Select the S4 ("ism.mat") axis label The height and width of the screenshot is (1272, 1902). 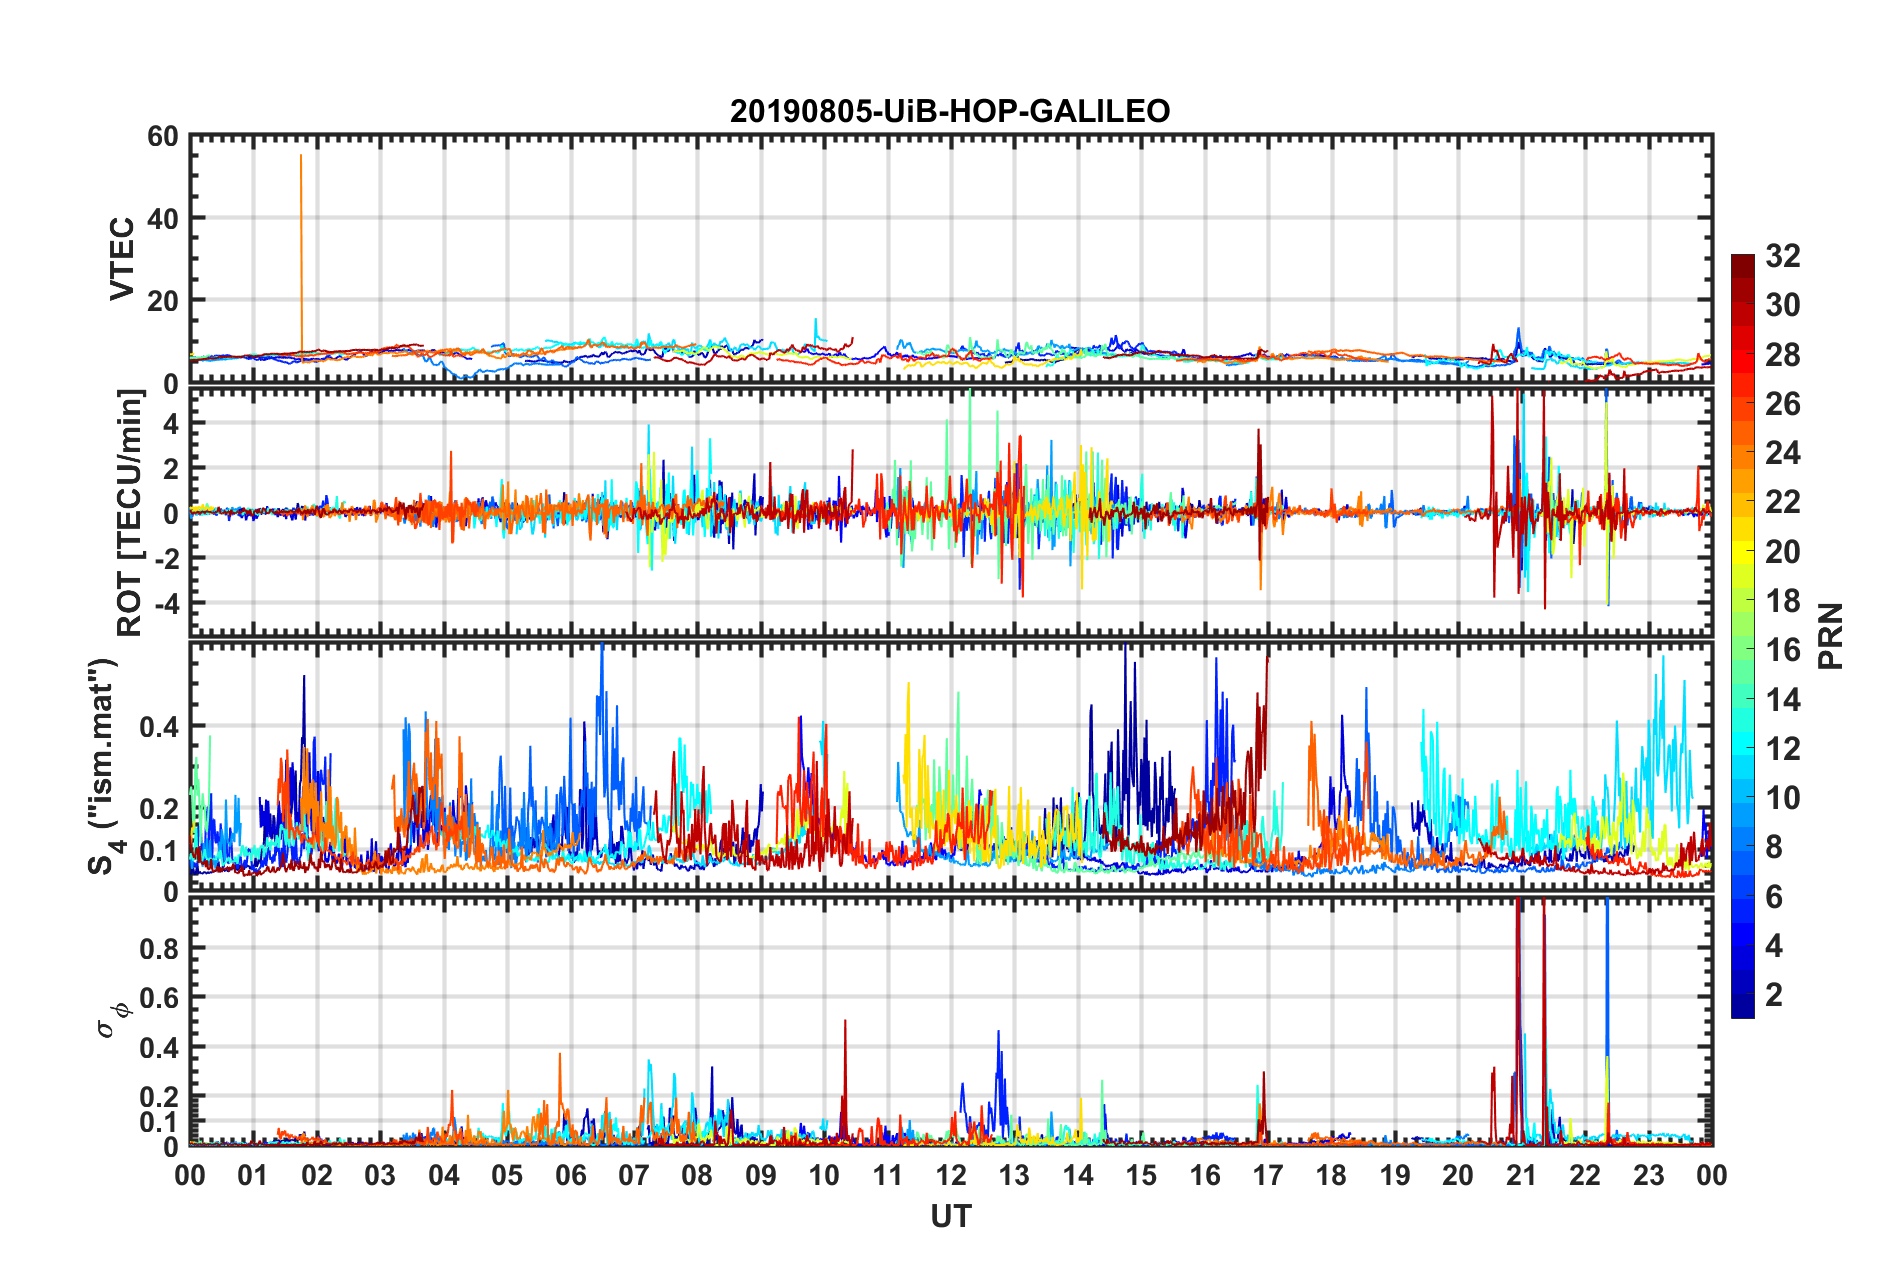click(x=104, y=766)
